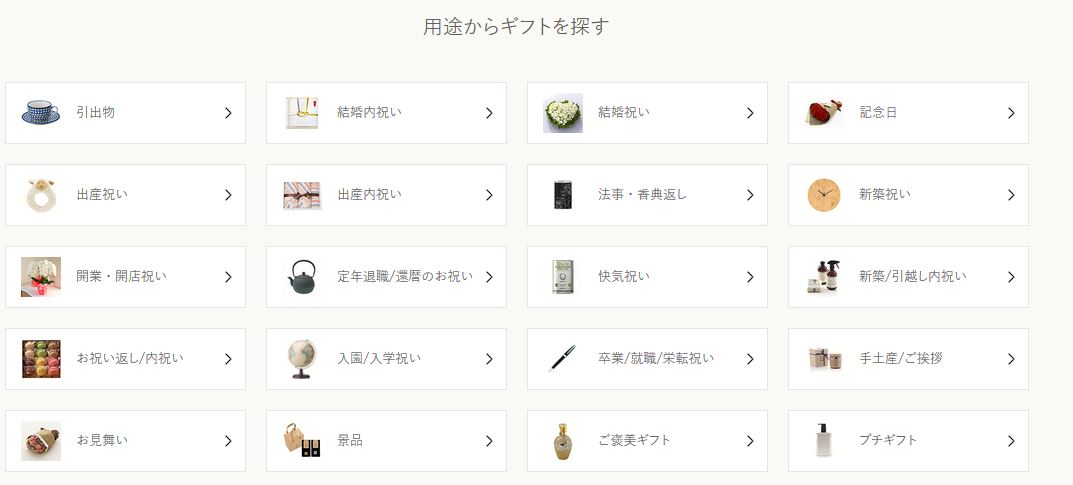
Task: Click the 新築/引越し内祝い product thumbnail
Action: (x=824, y=277)
